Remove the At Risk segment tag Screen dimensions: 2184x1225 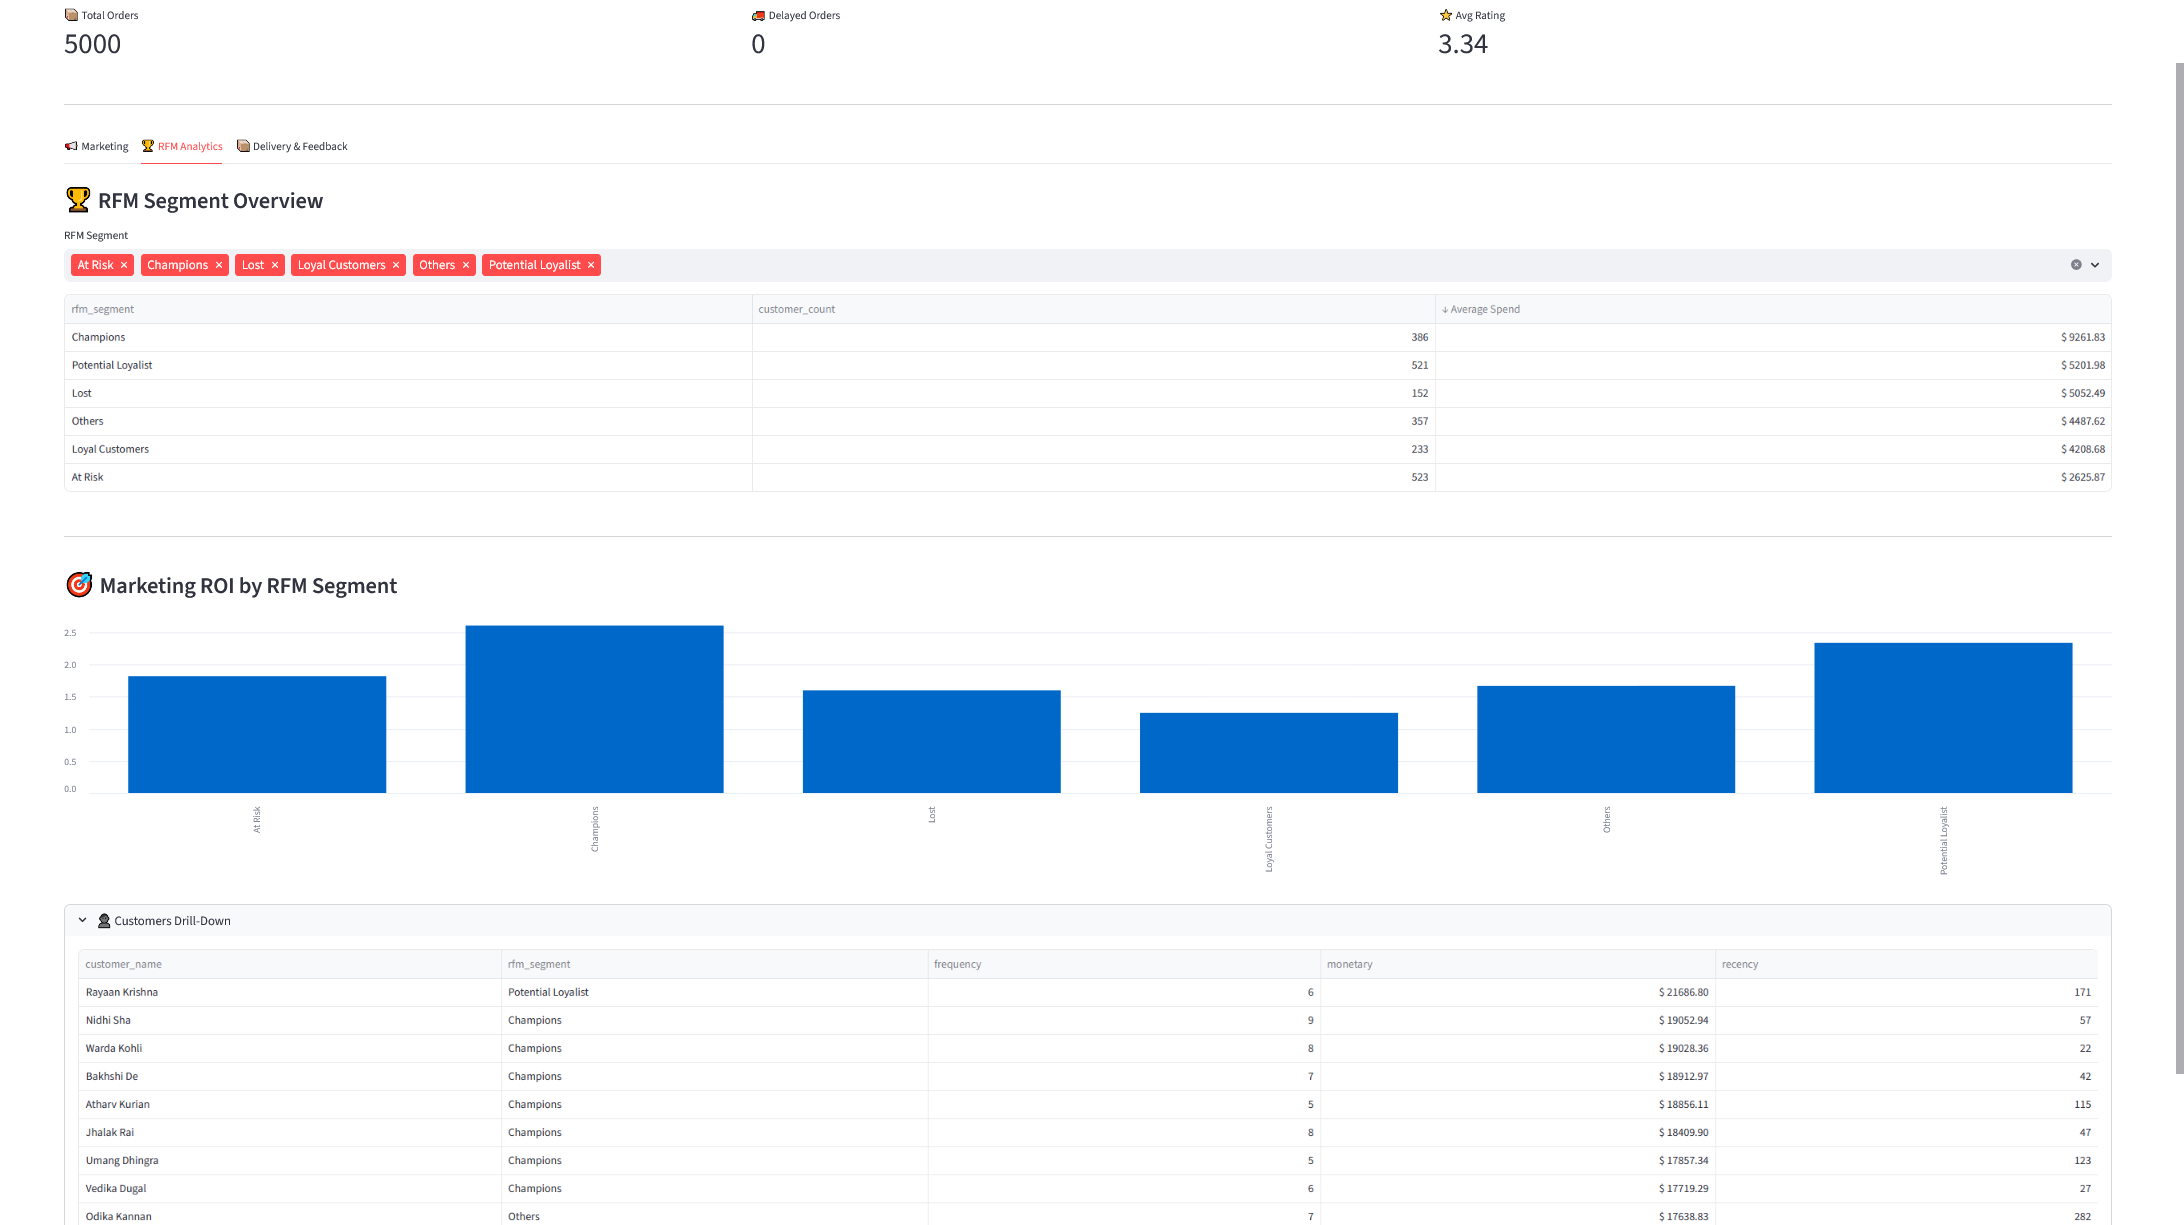tap(124, 265)
